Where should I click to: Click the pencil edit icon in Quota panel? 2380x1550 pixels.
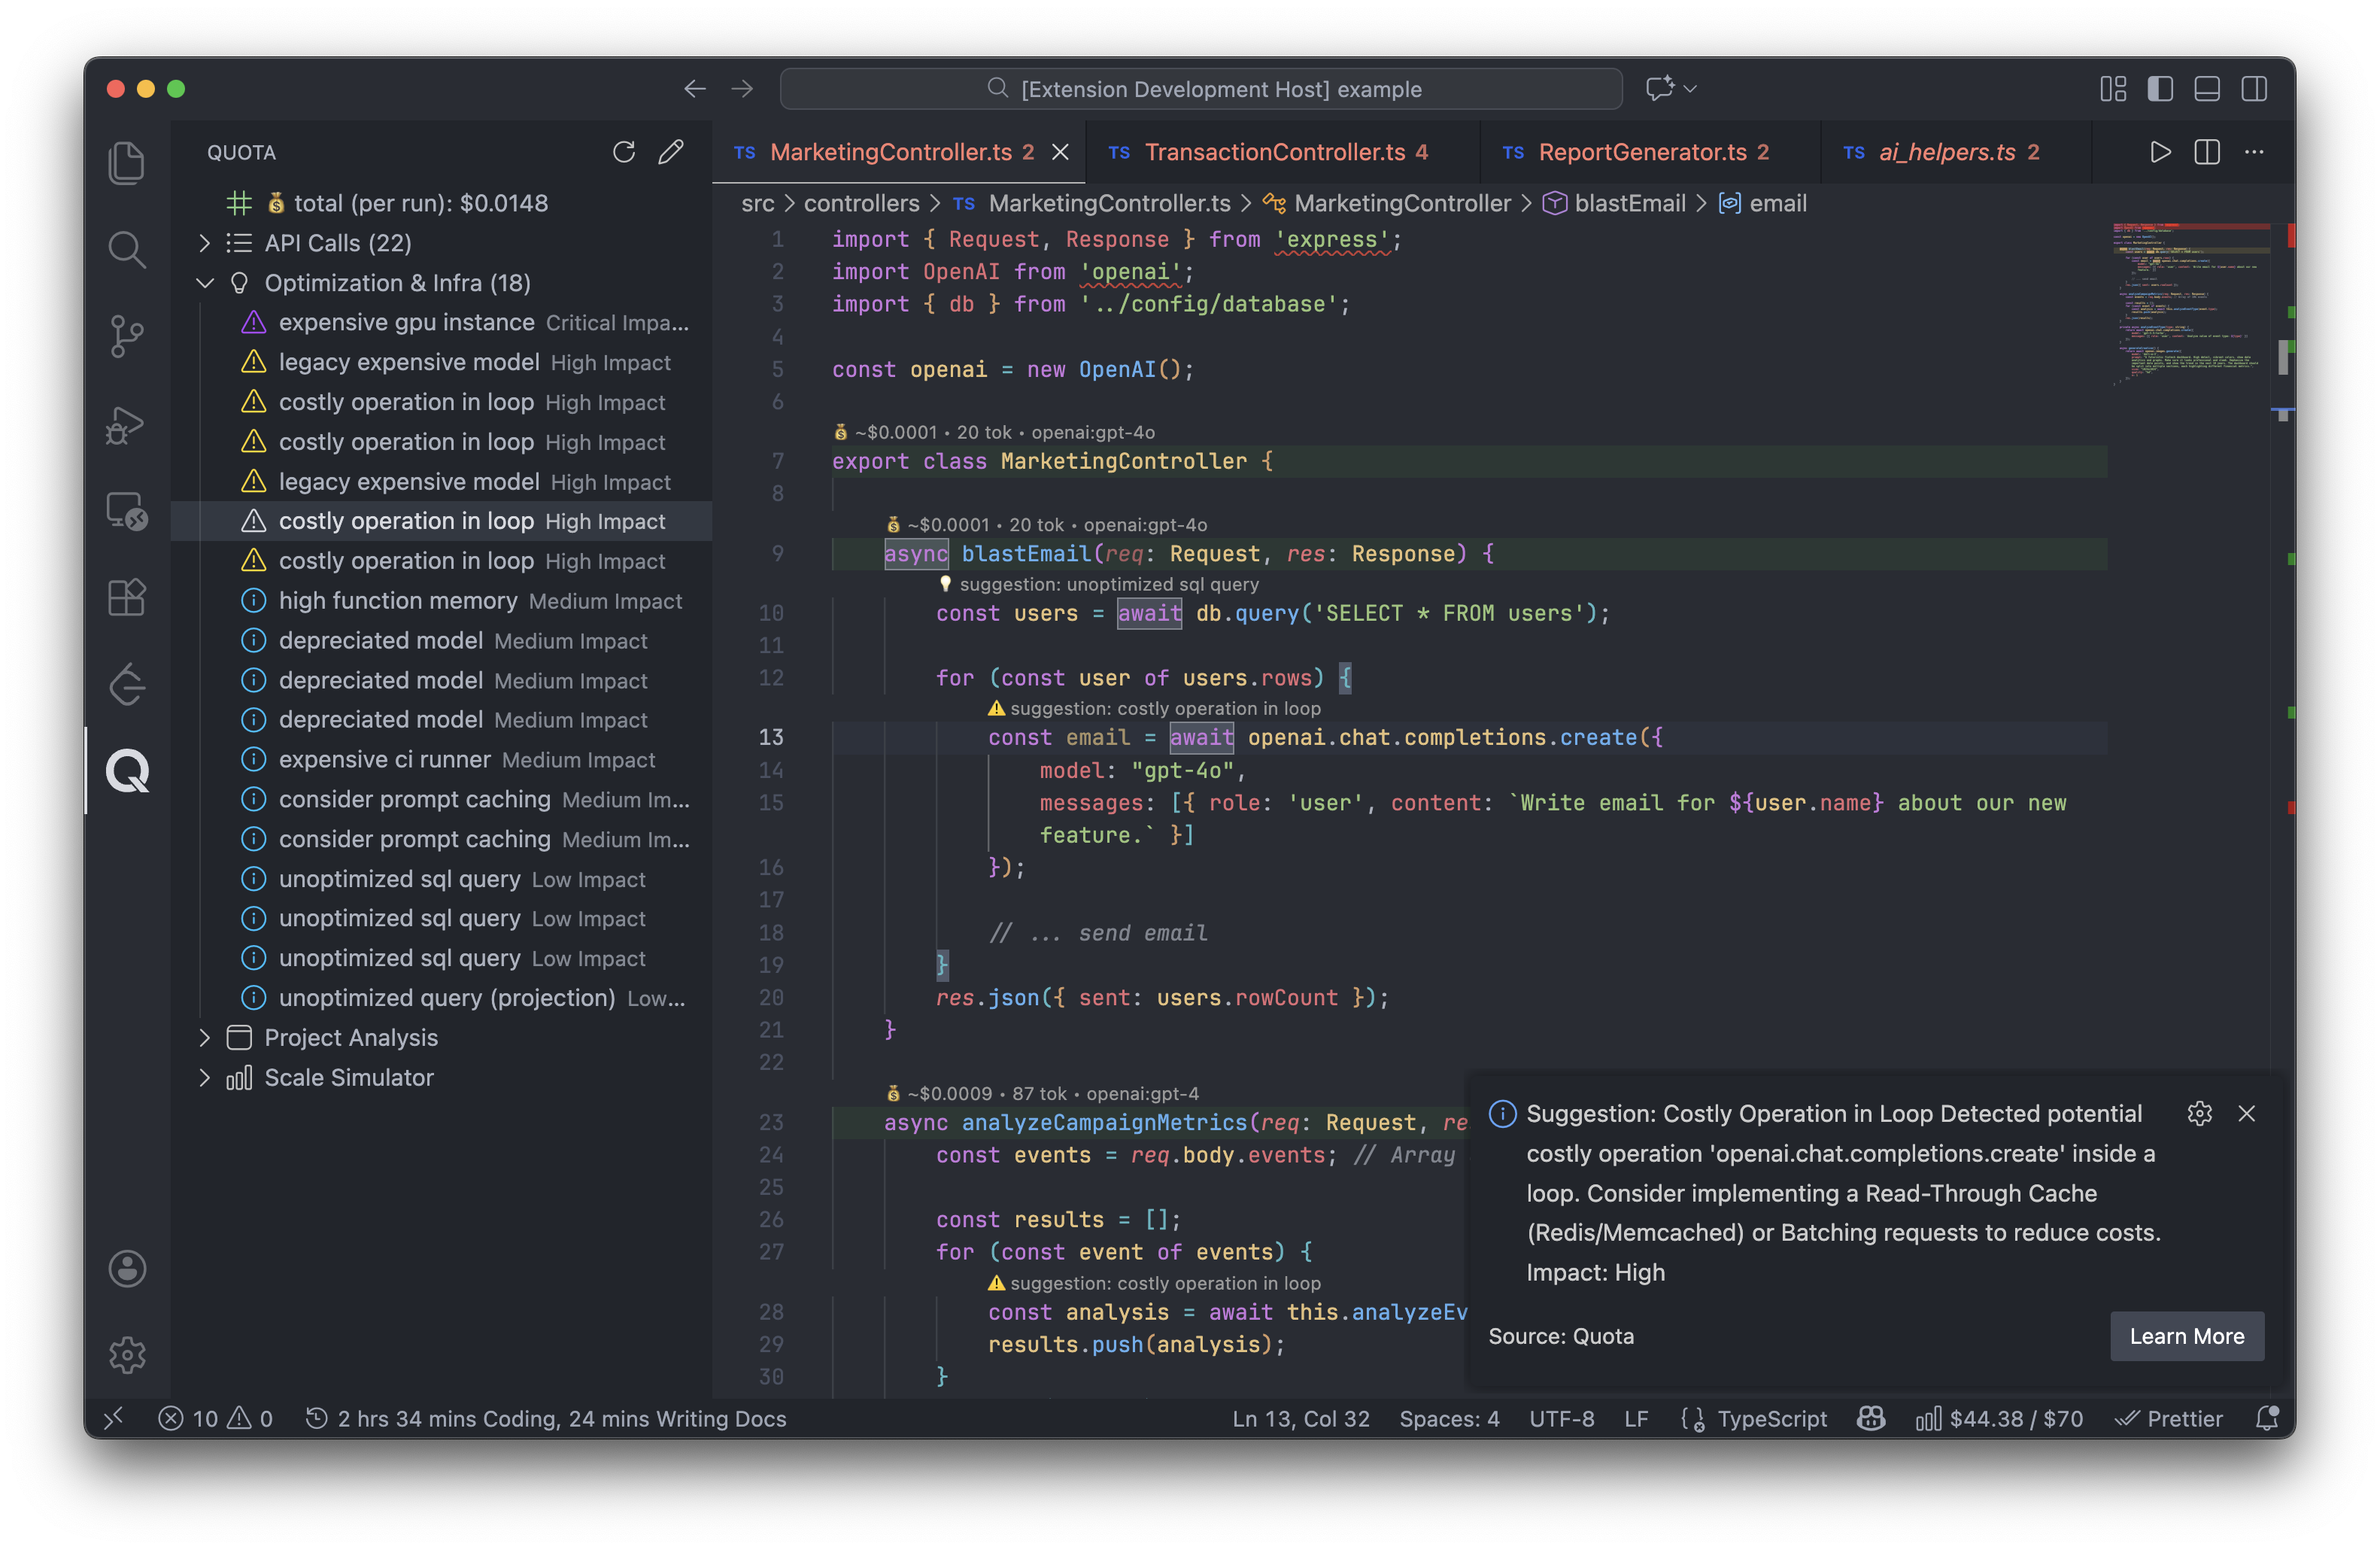click(x=671, y=152)
